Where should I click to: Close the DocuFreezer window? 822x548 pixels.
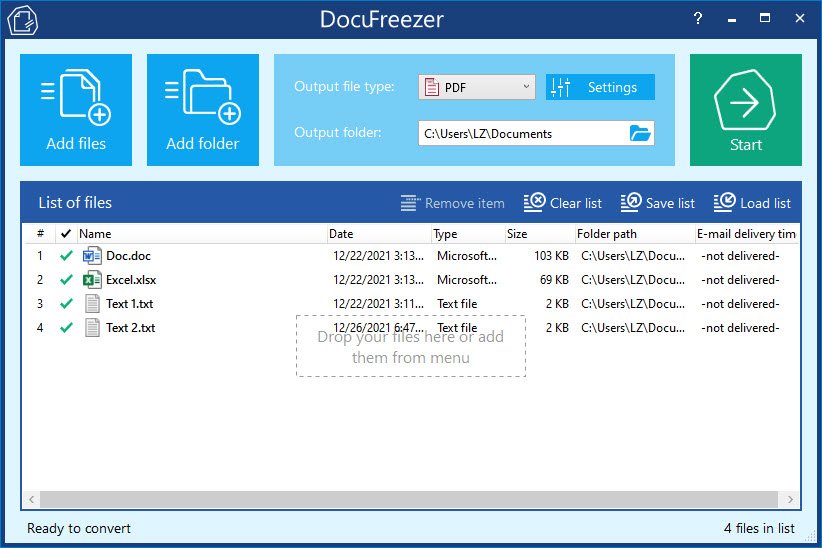pyautogui.click(x=799, y=18)
